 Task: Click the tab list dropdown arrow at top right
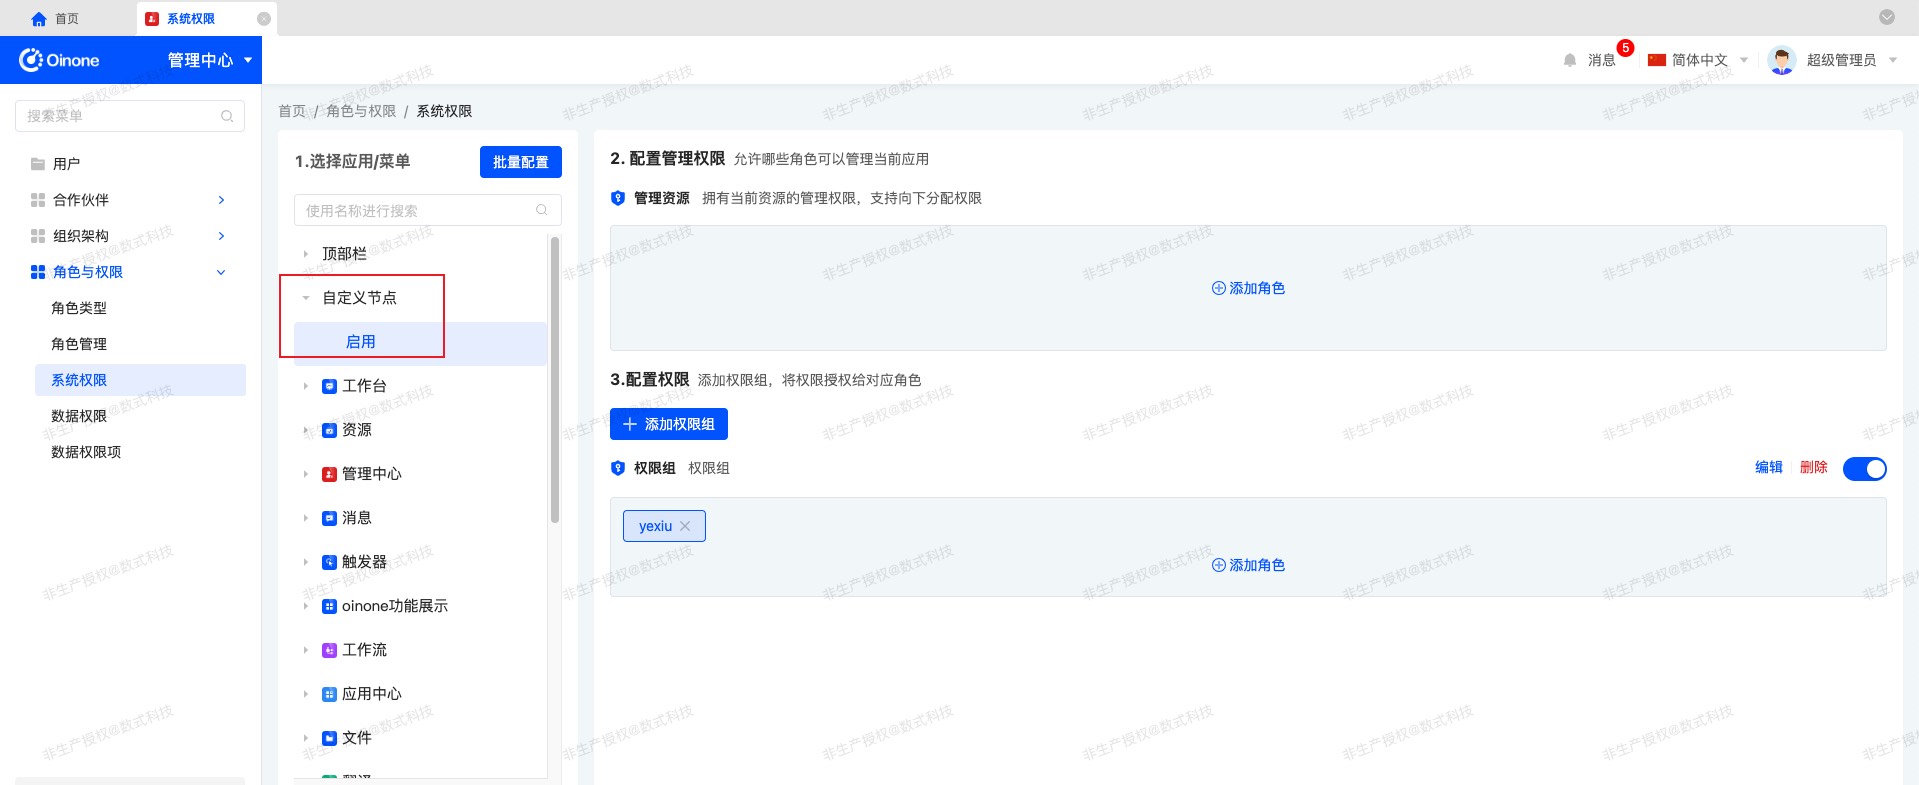pos(1887,17)
